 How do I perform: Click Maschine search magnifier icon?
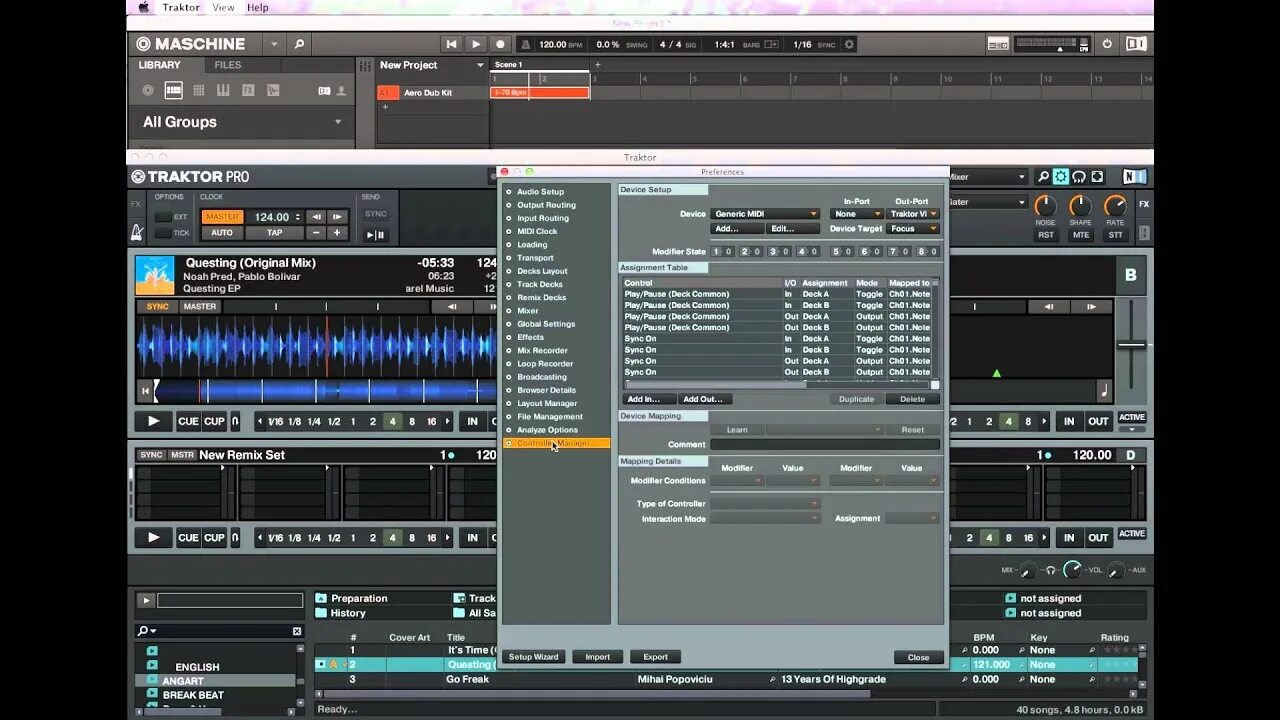[x=298, y=44]
